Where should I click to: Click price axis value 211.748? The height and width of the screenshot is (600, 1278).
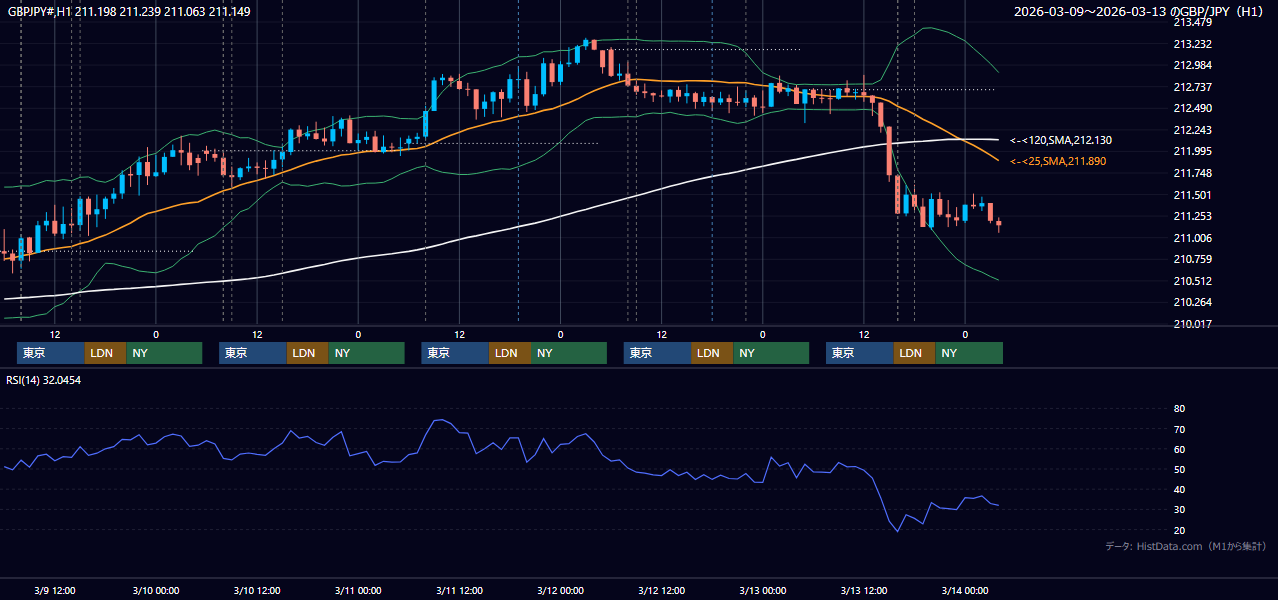pos(1192,173)
